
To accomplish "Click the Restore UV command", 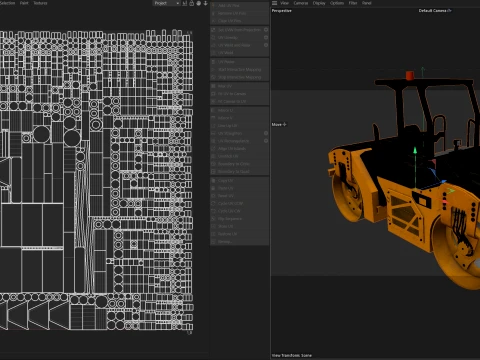I will (x=239, y=234).
